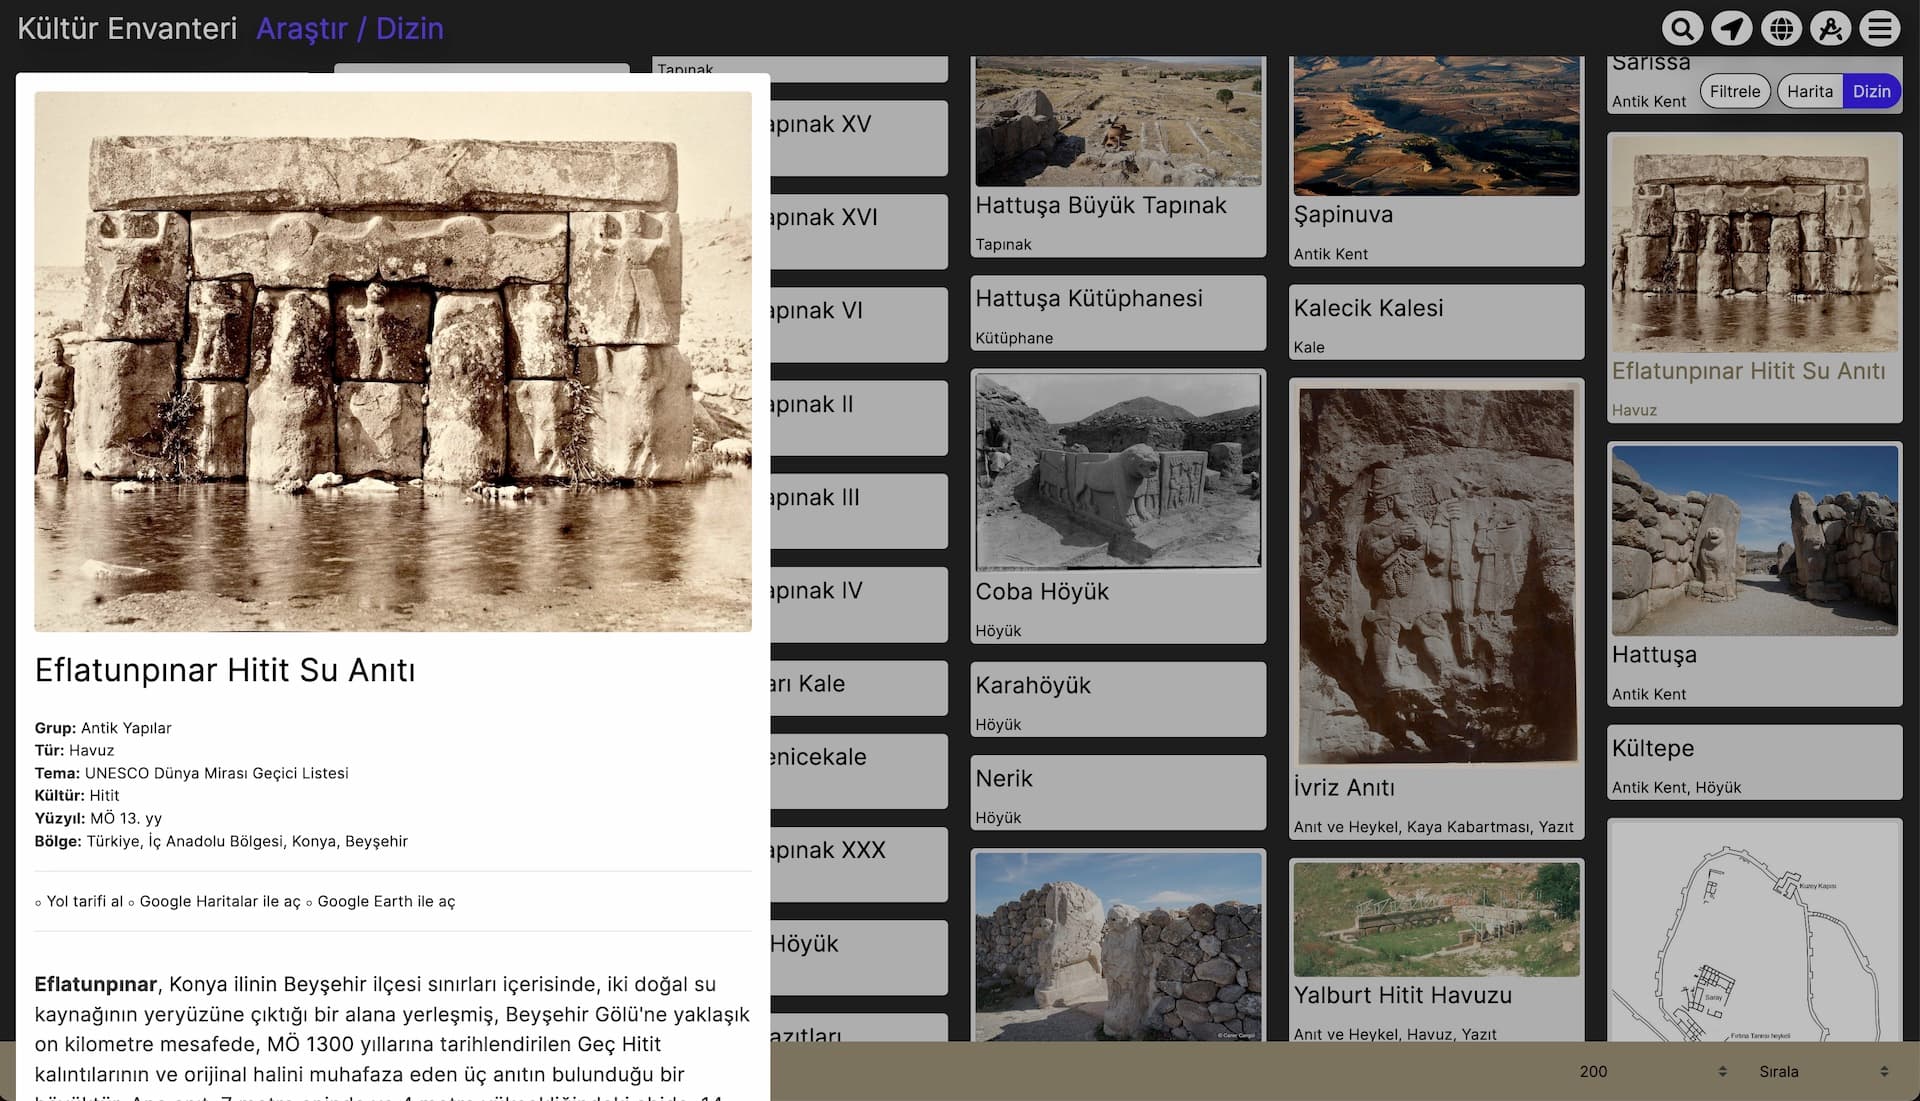Select Nerik card
1920x1101 pixels.
[x=1118, y=792]
